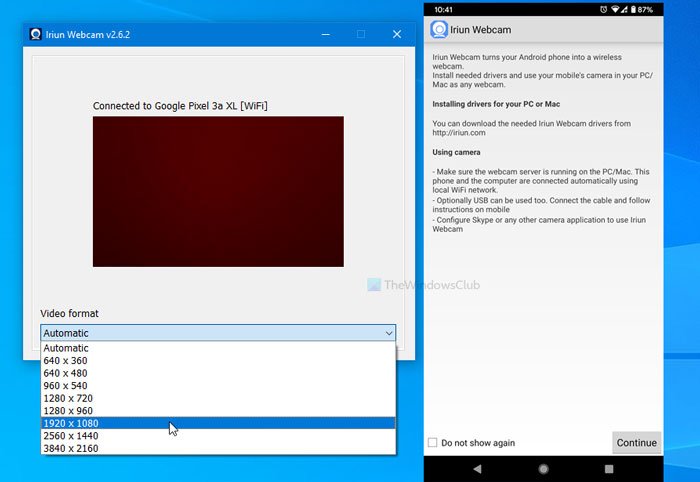Screen dimensions: 700x482
Task: Click 'Connected to Google Pixel 3a XL [WiFi]' text
Action: [x=180, y=106]
